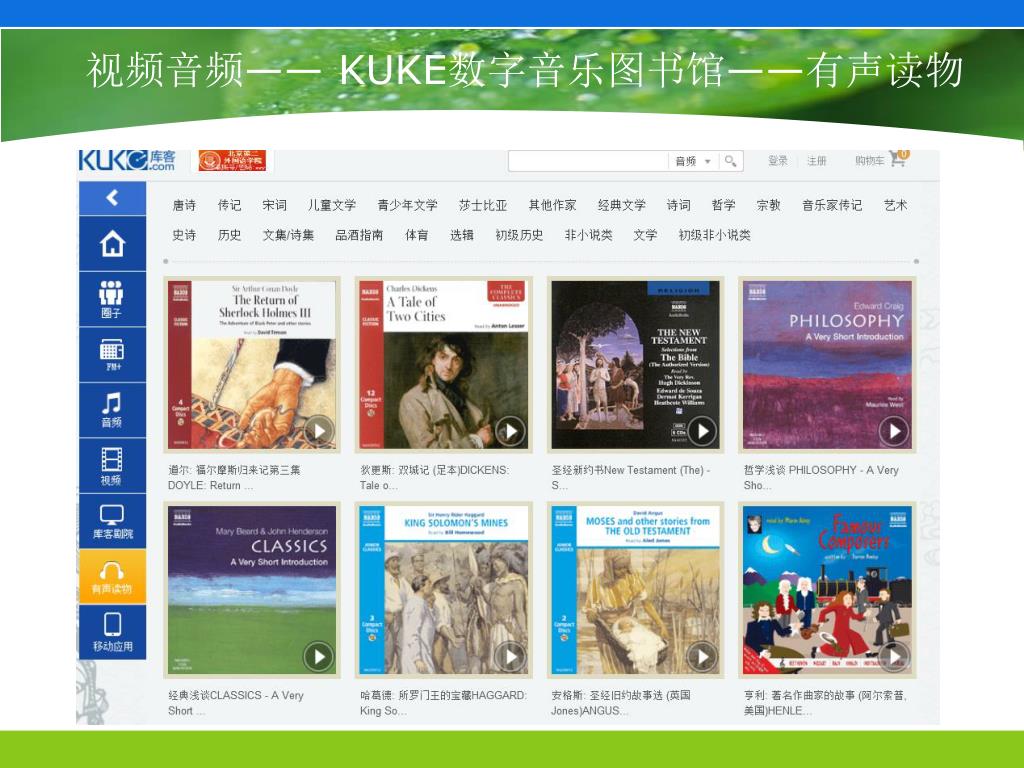Open title link 安格斯: 圣经旧约故事选
This screenshot has height=768, width=1024.
click(x=620, y=703)
